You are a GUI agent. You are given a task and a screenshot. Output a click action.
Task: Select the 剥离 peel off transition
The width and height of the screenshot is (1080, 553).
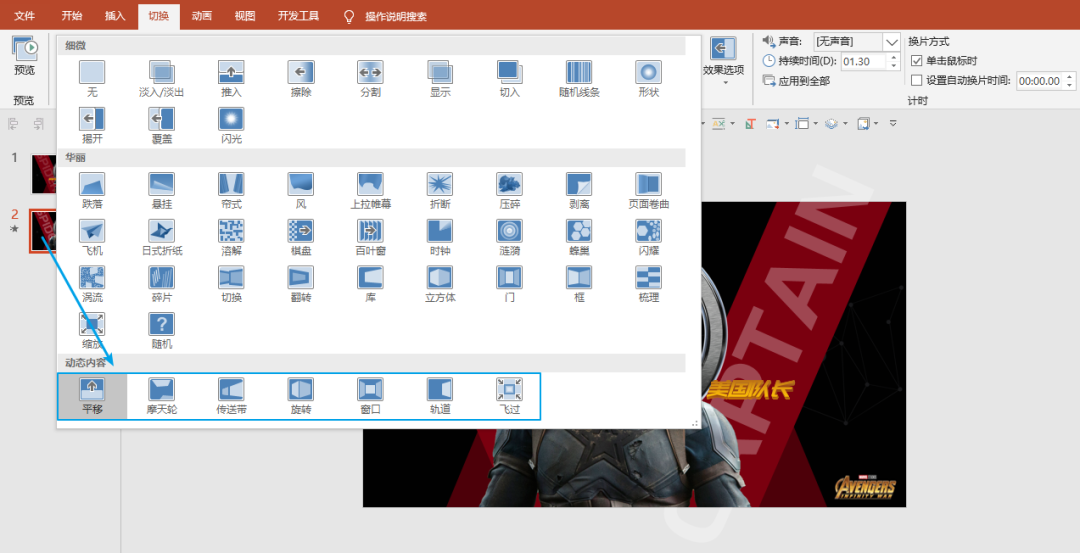[x=579, y=191]
